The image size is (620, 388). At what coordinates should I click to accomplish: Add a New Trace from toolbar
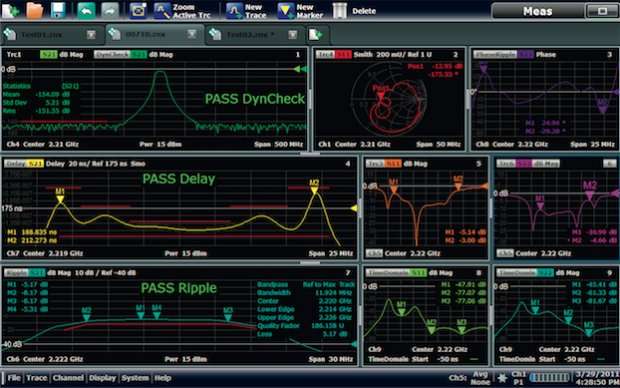246,11
